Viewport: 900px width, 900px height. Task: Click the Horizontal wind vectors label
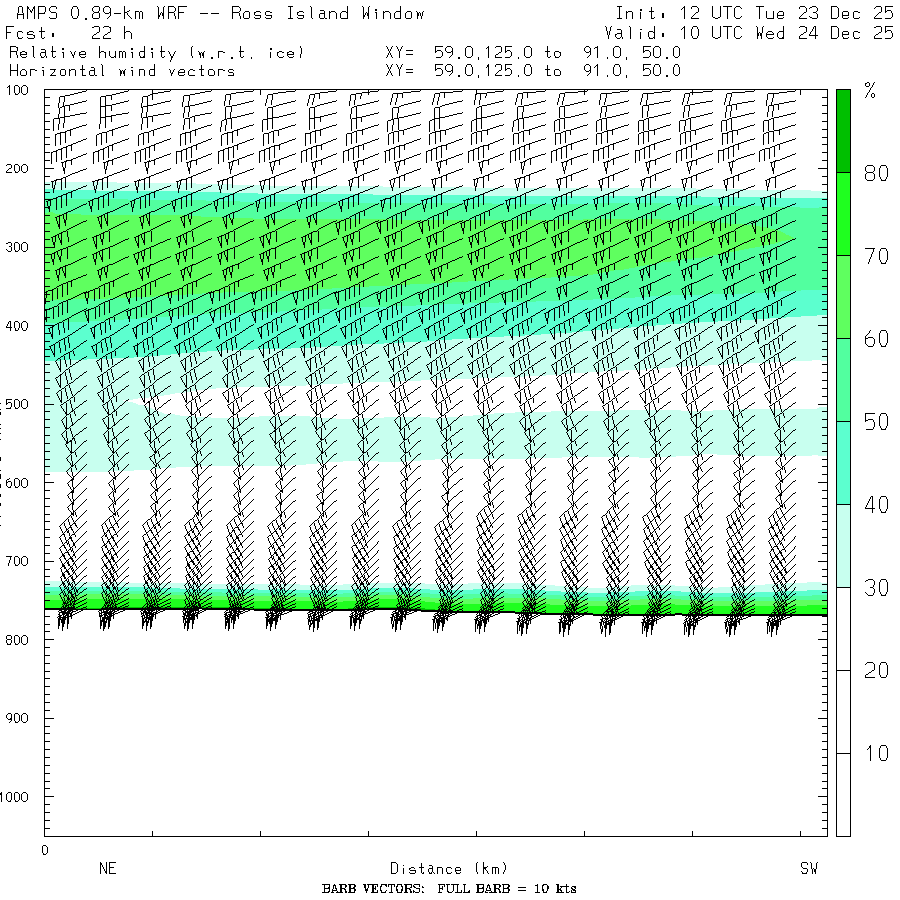[x=122, y=71]
